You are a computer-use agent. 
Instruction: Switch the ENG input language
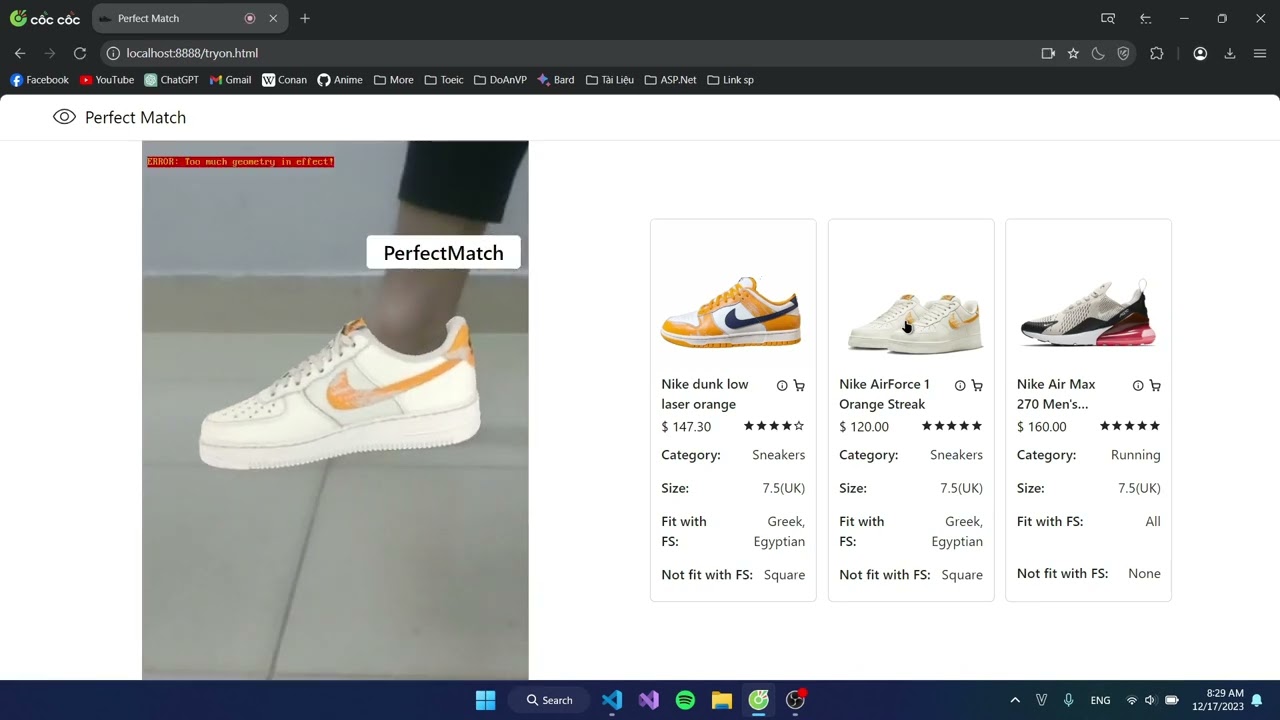(x=1100, y=700)
